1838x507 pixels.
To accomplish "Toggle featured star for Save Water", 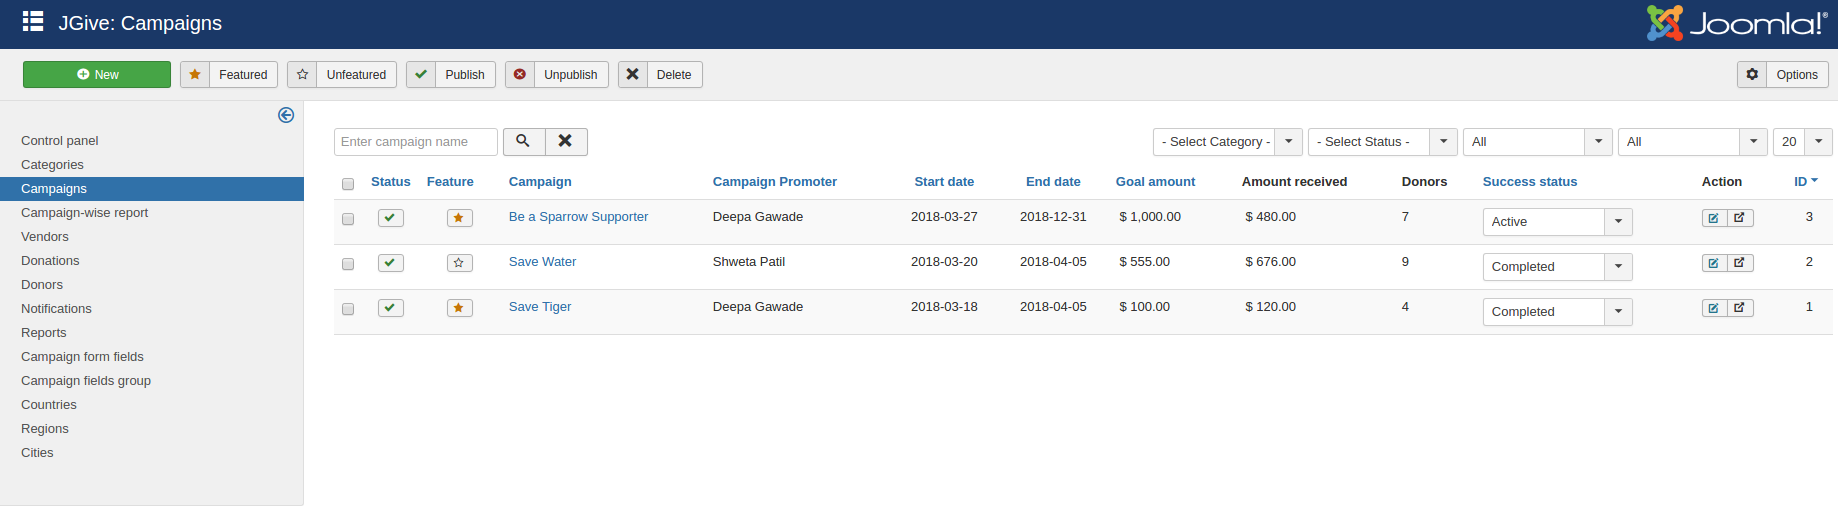I will 459,263.
